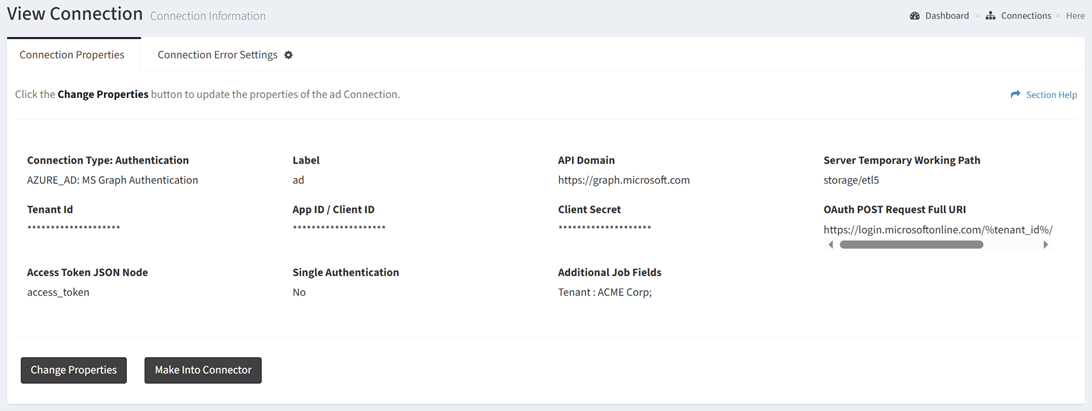
Task: Click the masked Tenant Id value
Action: [x=73, y=228]
